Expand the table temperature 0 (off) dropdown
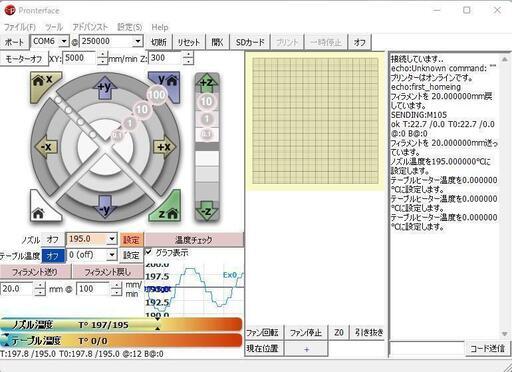This screenshot has height=372, width=512. [112, 255]
